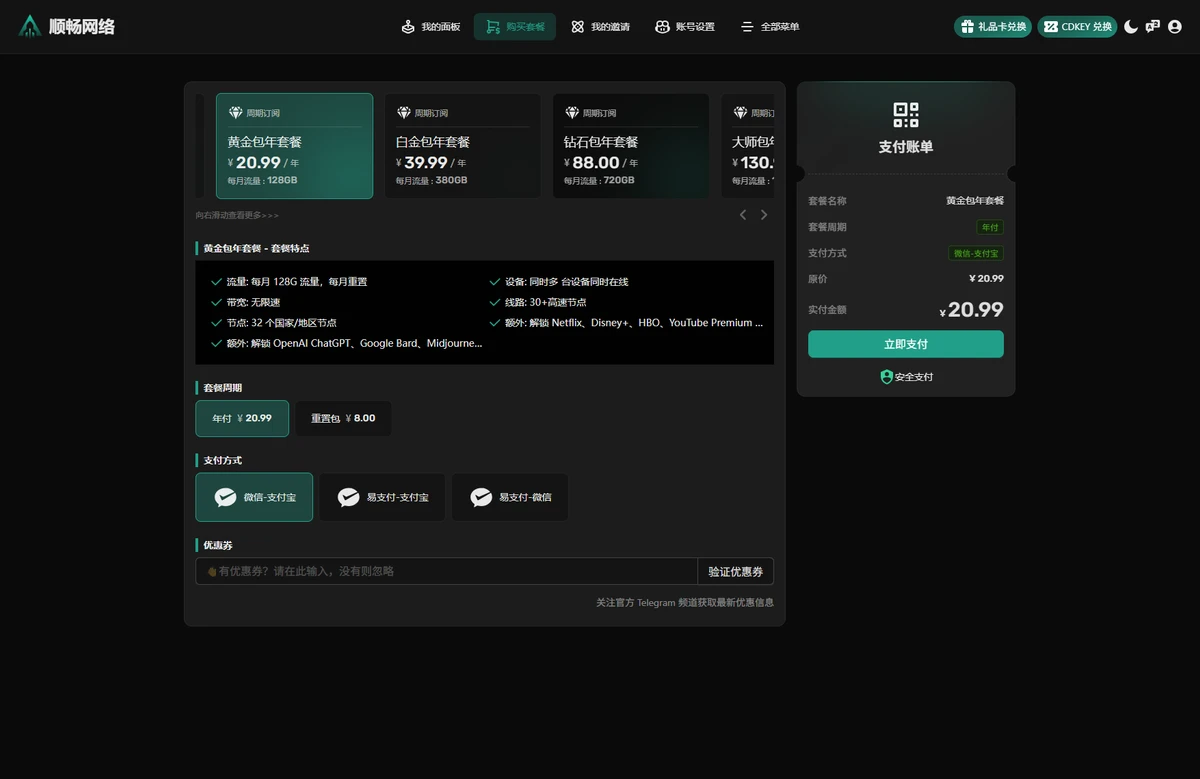Click the 验证优惠券 button
This screenshot has width=1200, height=779.
(x=735, y=571)
